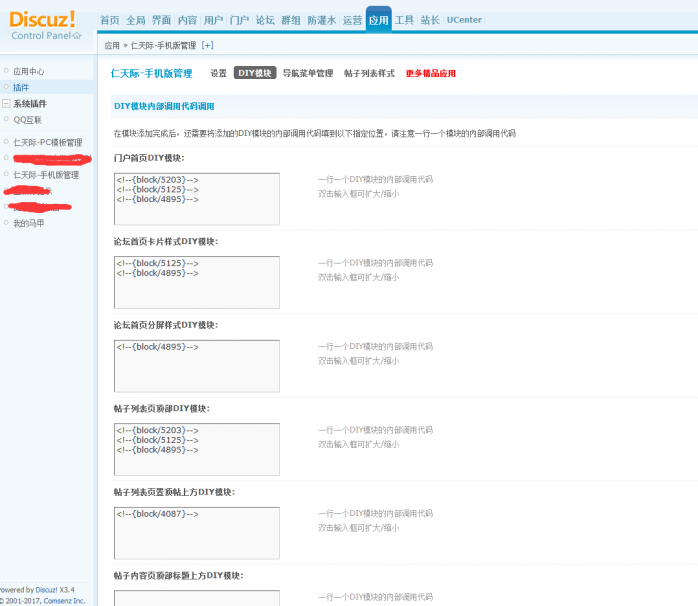
Task: Open the 站长 top menu
Action: (x=430, y=20)
